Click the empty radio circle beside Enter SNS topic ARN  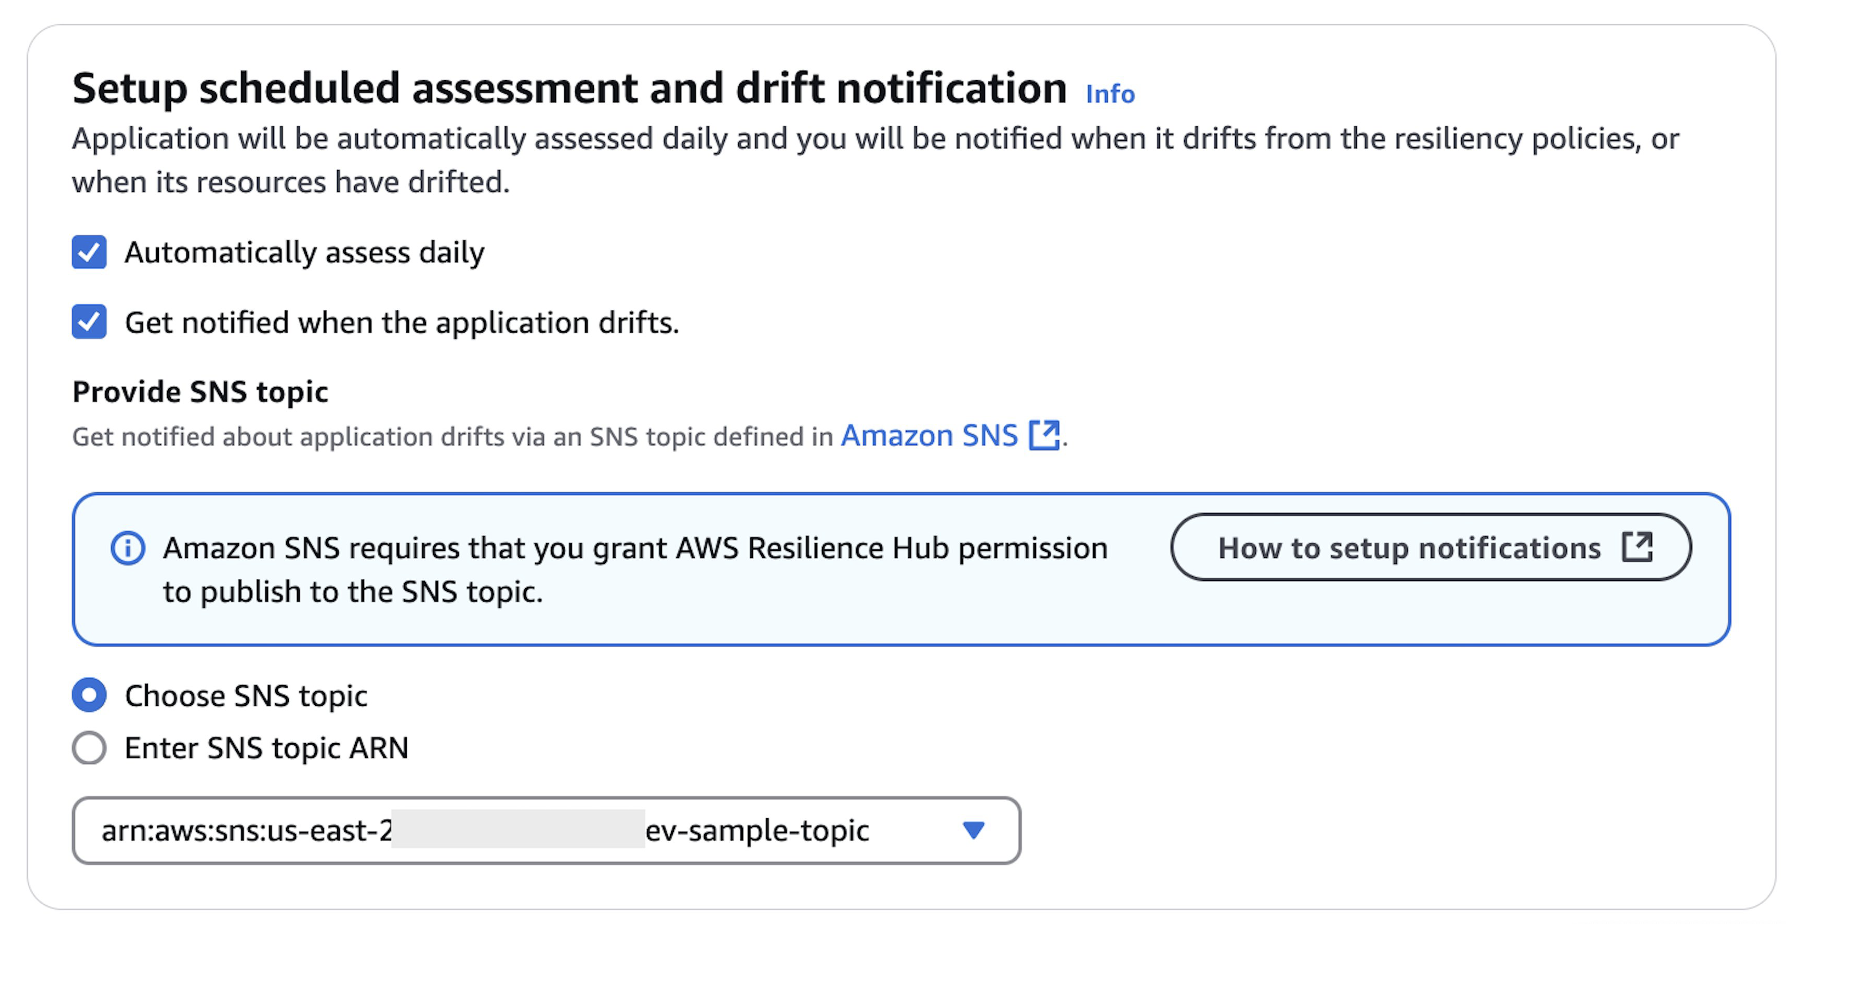point(89,747)
